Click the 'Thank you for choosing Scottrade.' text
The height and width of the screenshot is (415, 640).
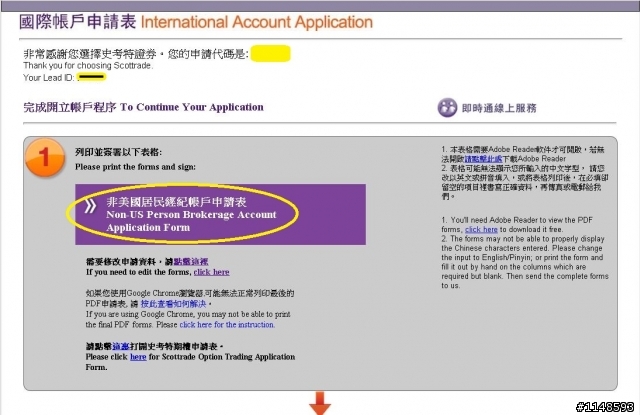click(88, 66)
